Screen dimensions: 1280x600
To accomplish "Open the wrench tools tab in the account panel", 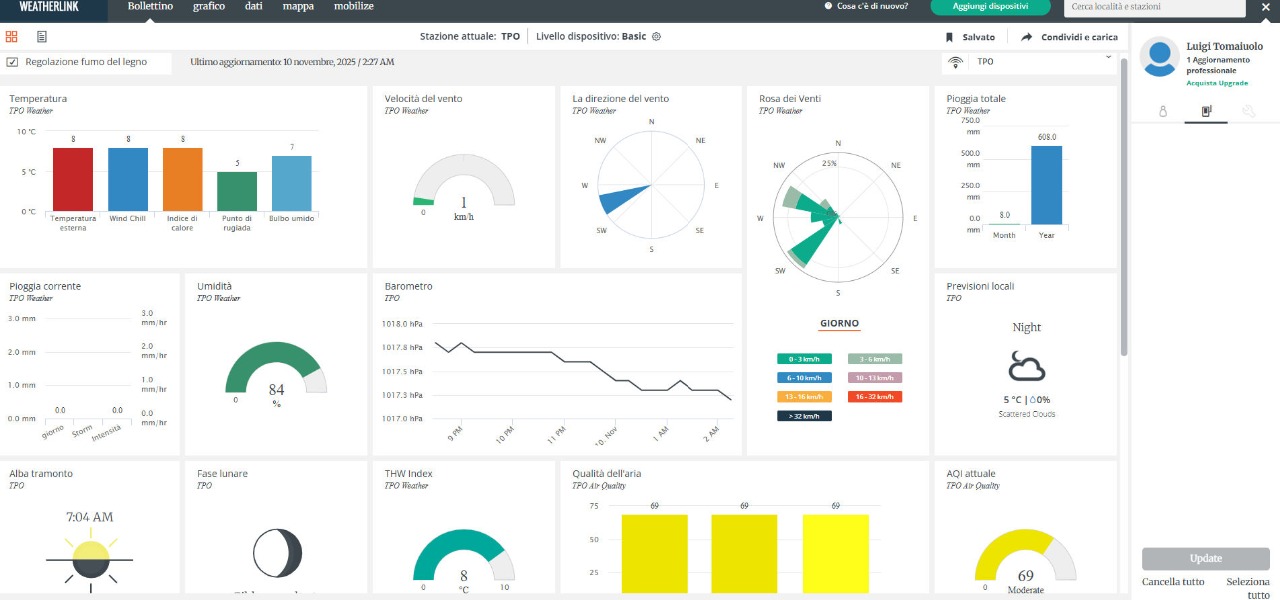I will click(x=1248, y=112).
